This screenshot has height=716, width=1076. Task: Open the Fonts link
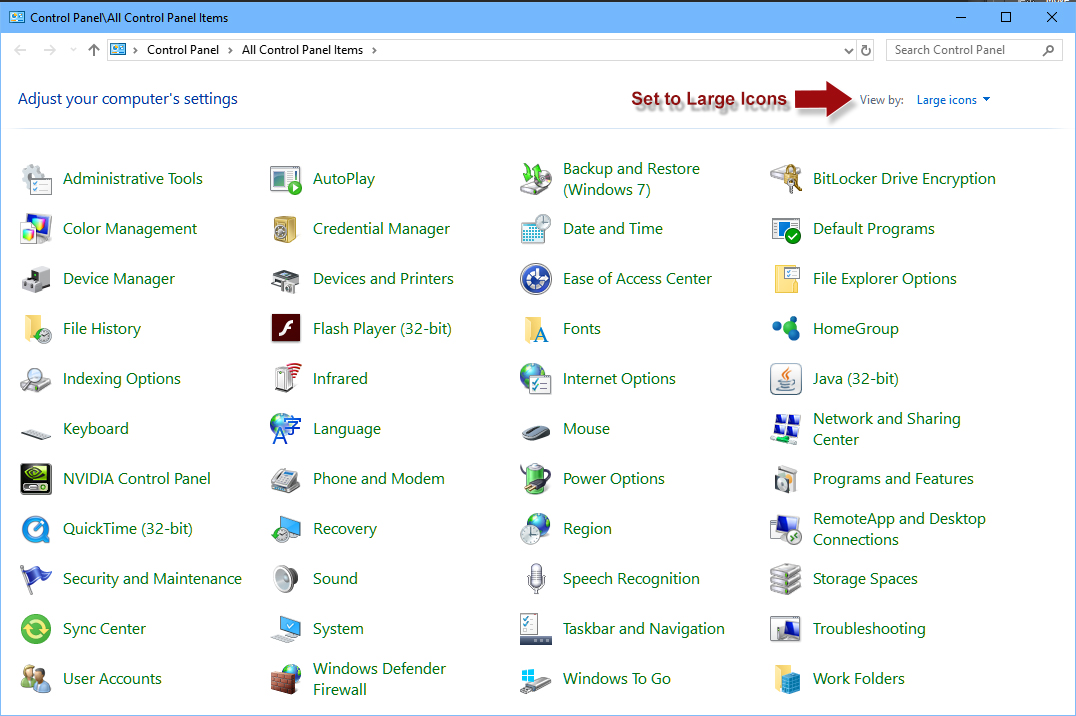(581, 329)
